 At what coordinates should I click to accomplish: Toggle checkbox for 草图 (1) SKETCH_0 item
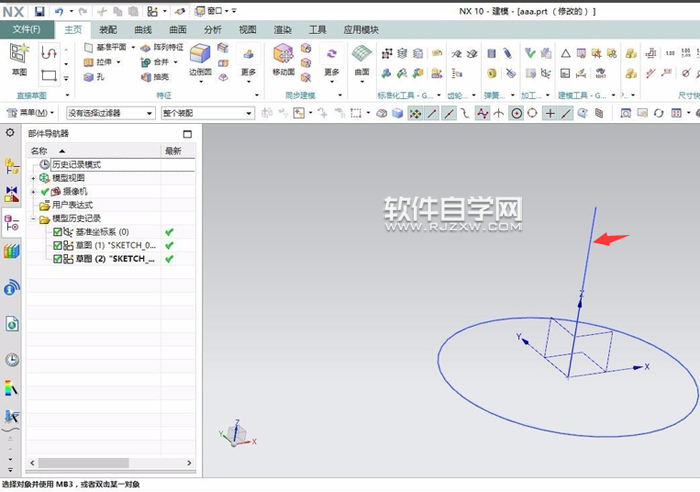tap(58, 245)
